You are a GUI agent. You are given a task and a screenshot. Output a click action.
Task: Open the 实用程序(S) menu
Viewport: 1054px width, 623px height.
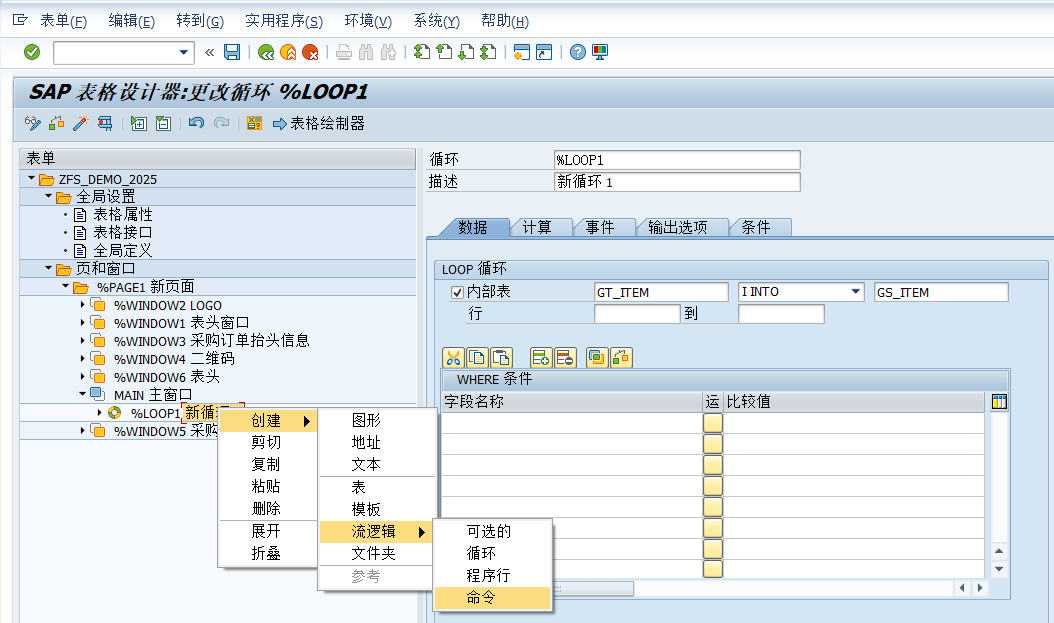click(x=284, y=21)
